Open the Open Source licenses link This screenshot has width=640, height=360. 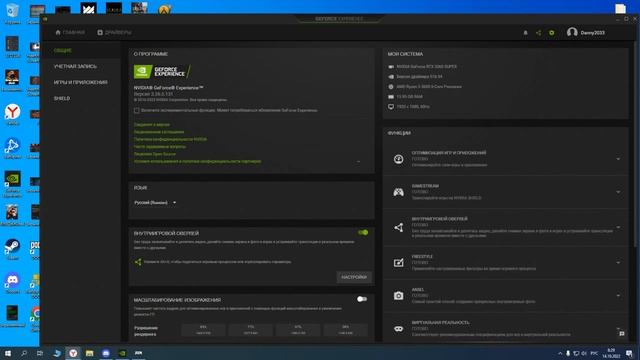pyautogui.click(x=155, y=154)
